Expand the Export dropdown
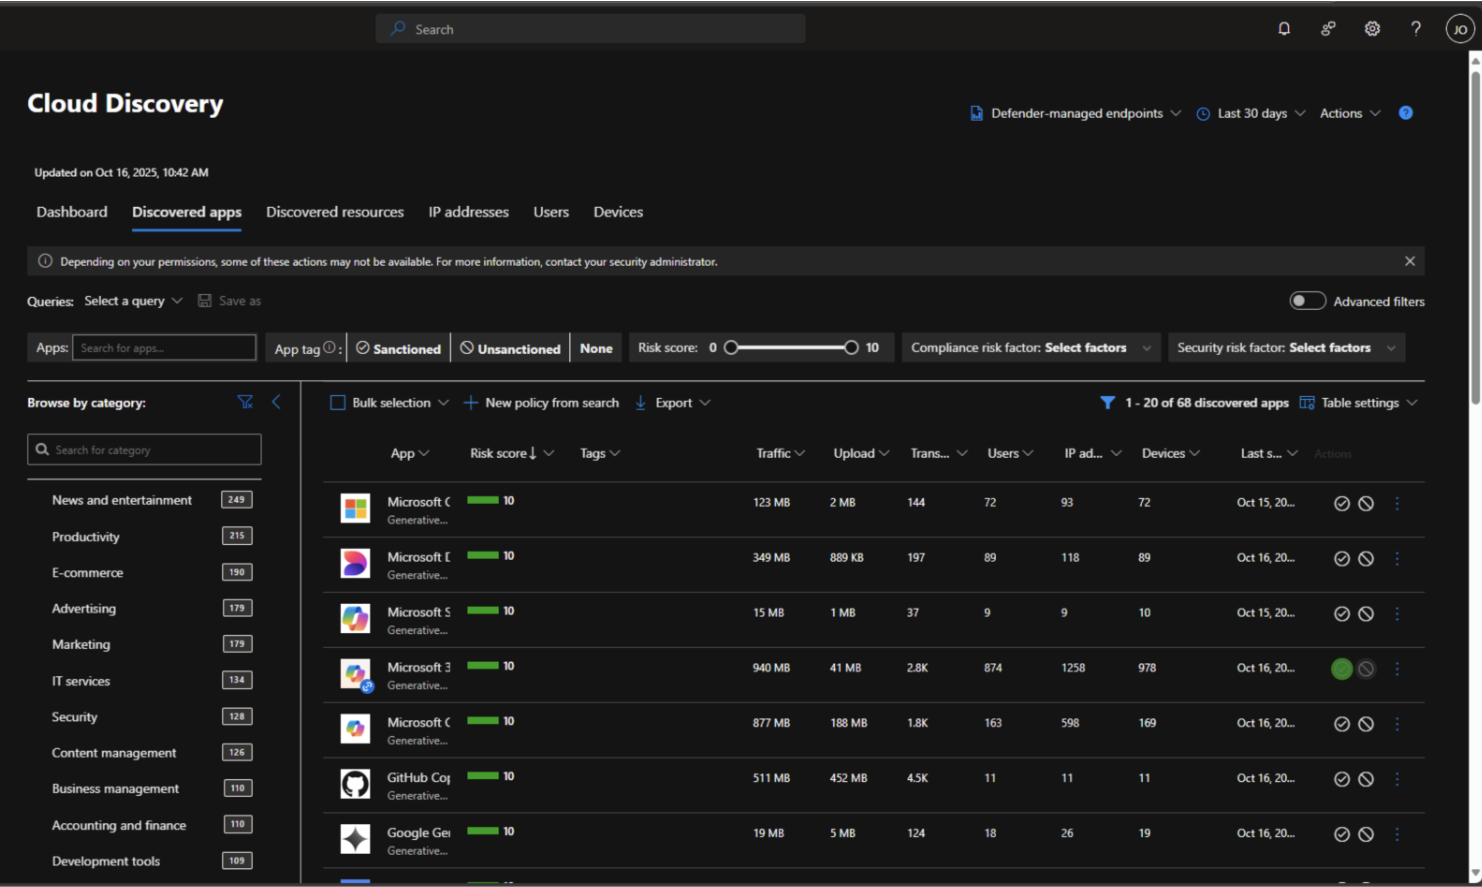1482x887 pixels. [672, 403]
